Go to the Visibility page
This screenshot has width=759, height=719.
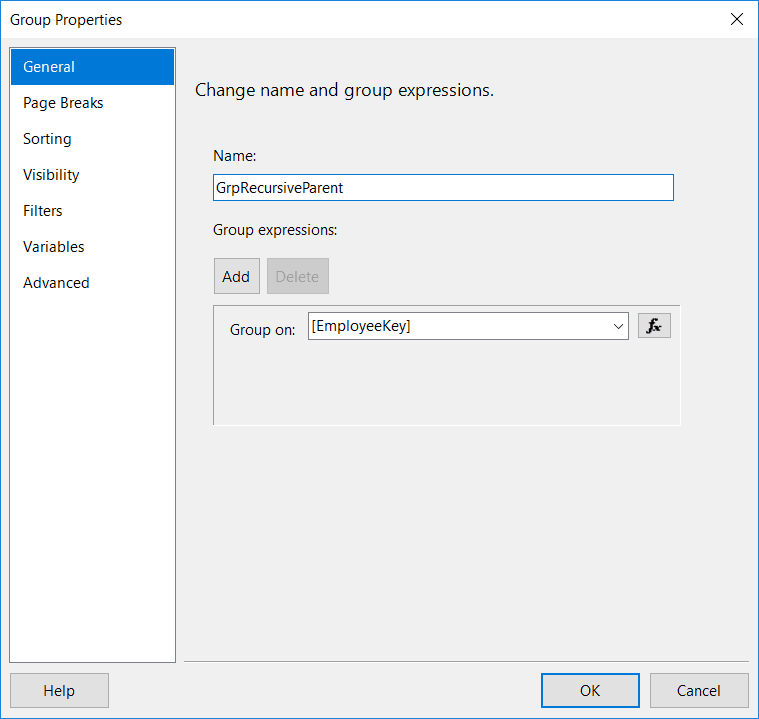click(51, 175)
